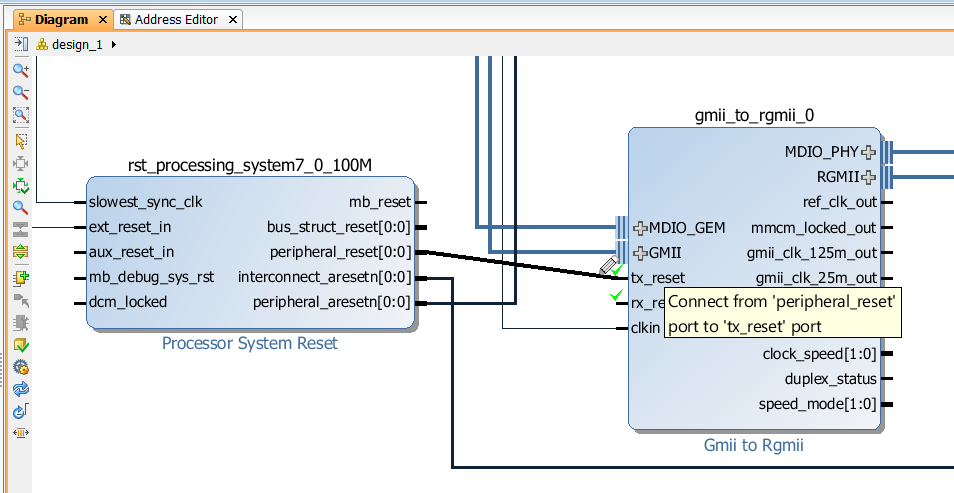This screenshot has width=954, height=493.
Task: Click the Optimize Routing icon
Action: click(21, 411)
